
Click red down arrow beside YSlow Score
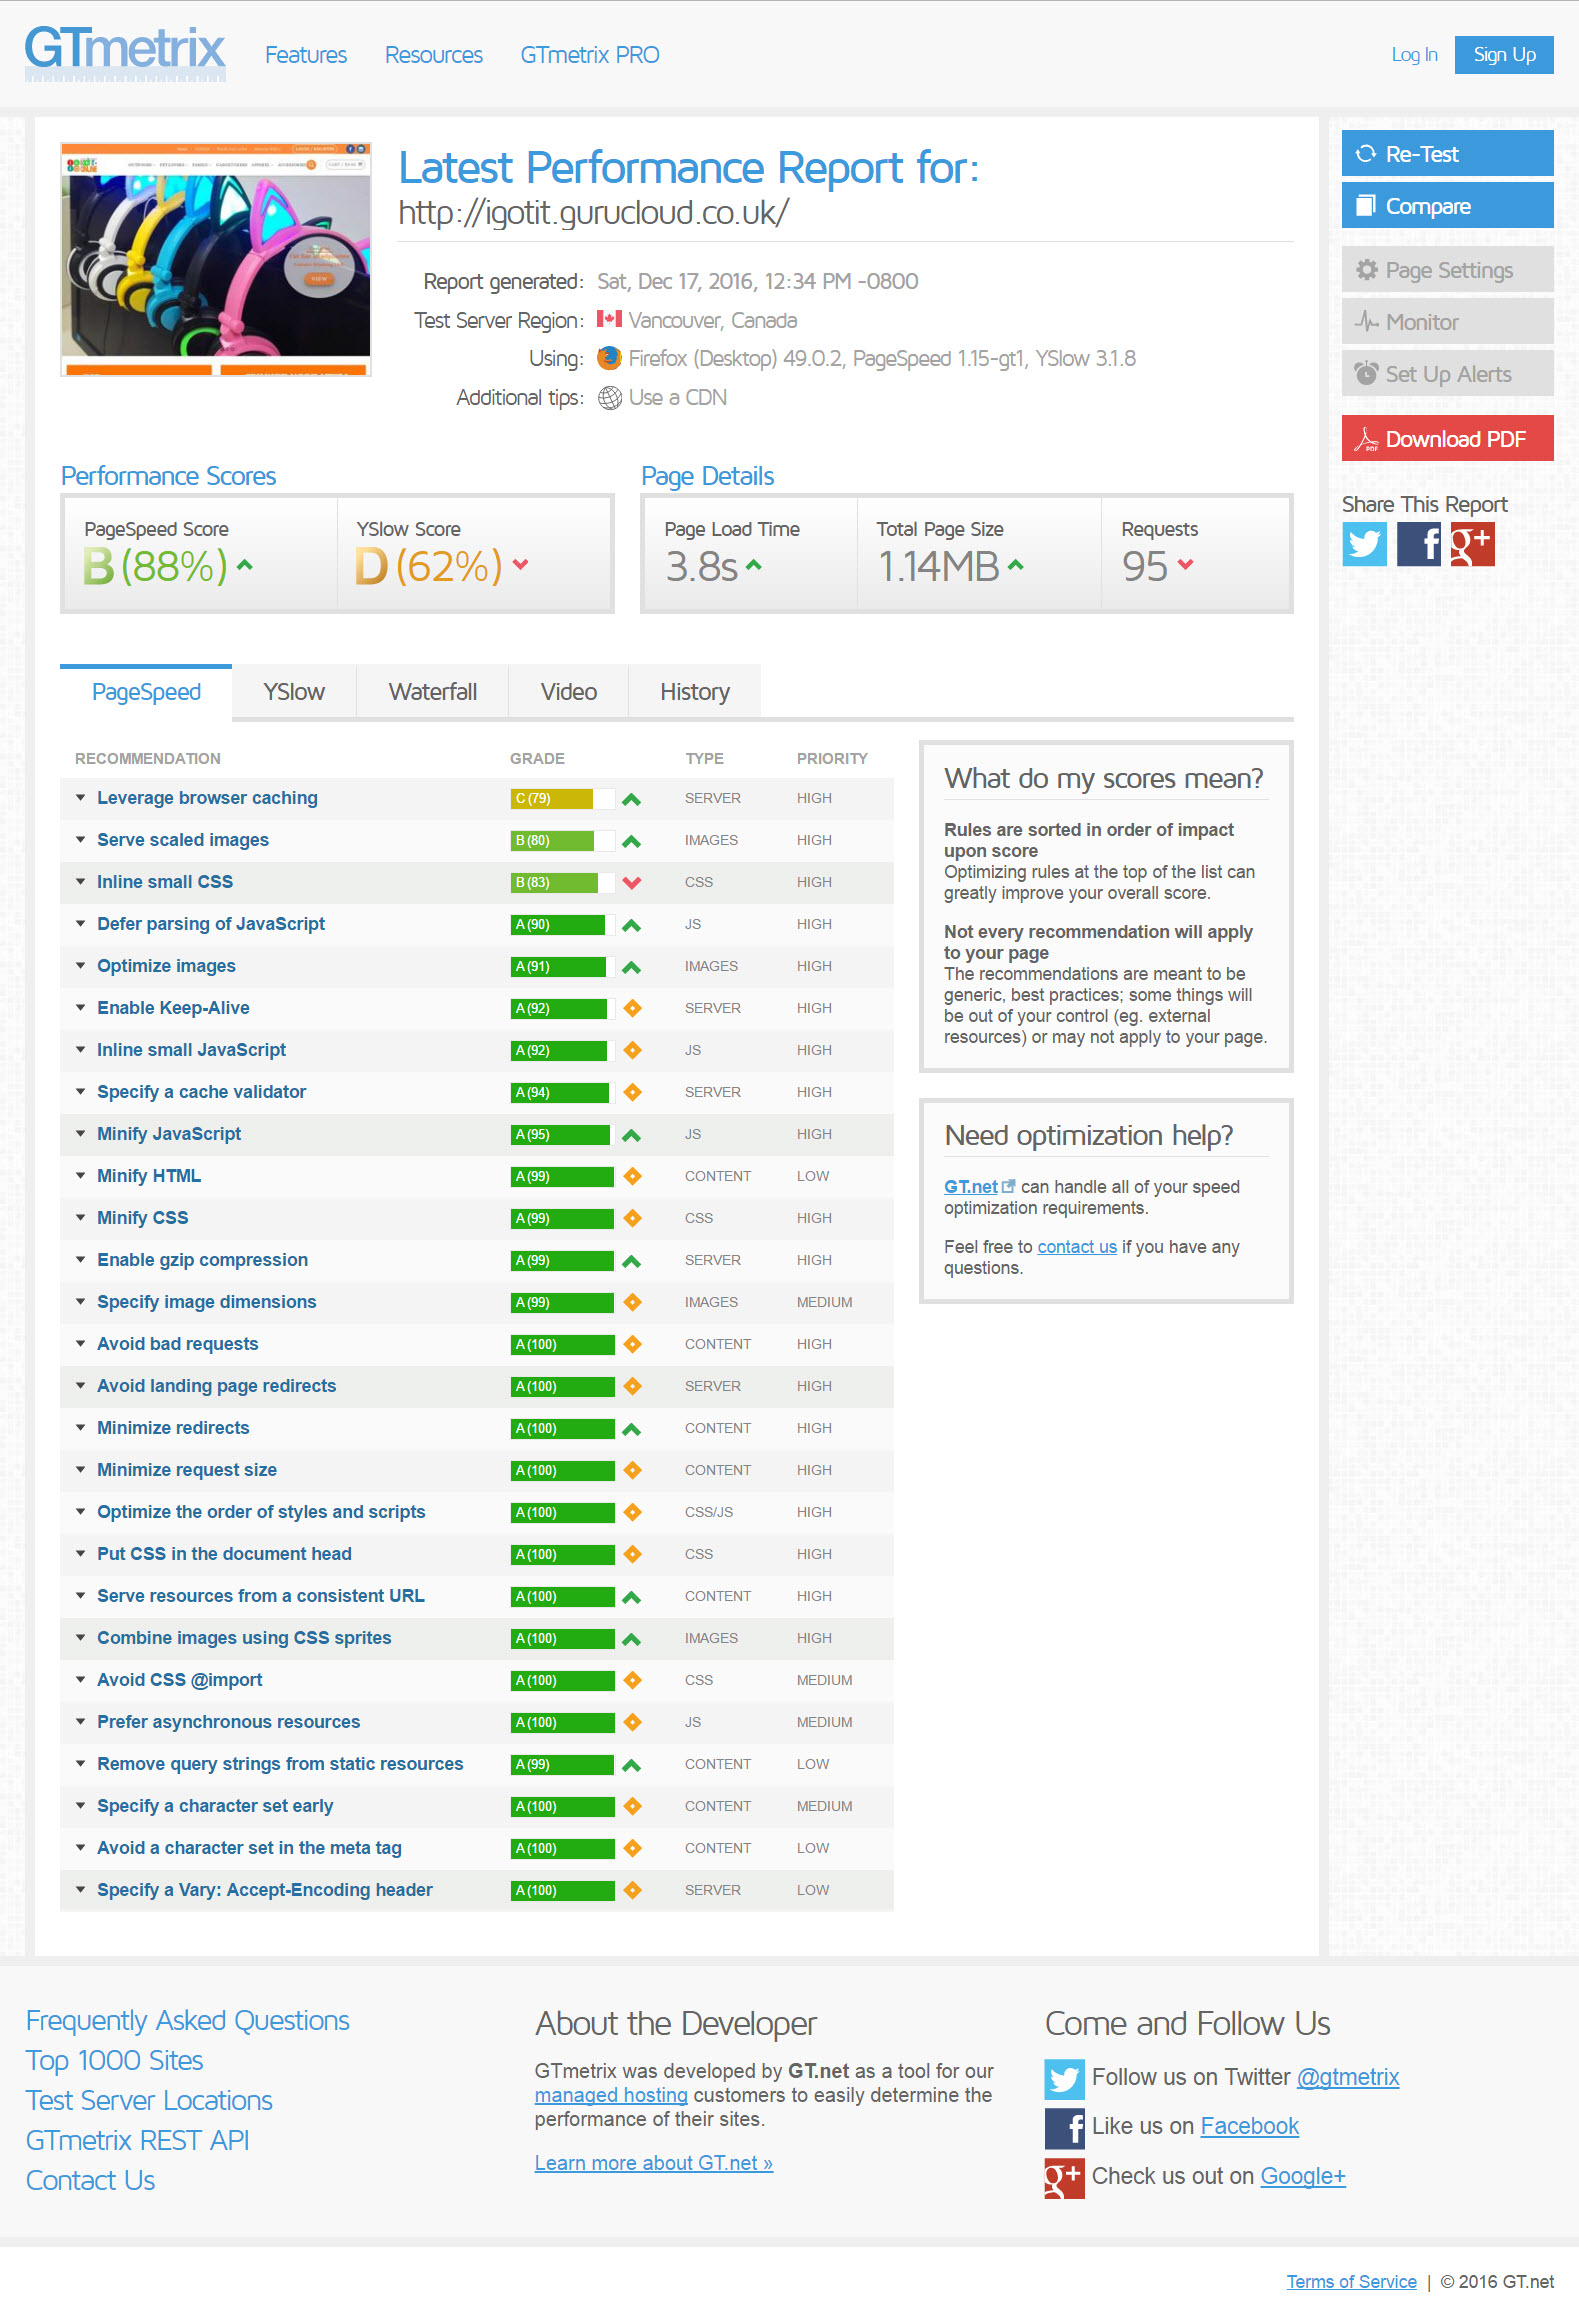tap(520, 565)
